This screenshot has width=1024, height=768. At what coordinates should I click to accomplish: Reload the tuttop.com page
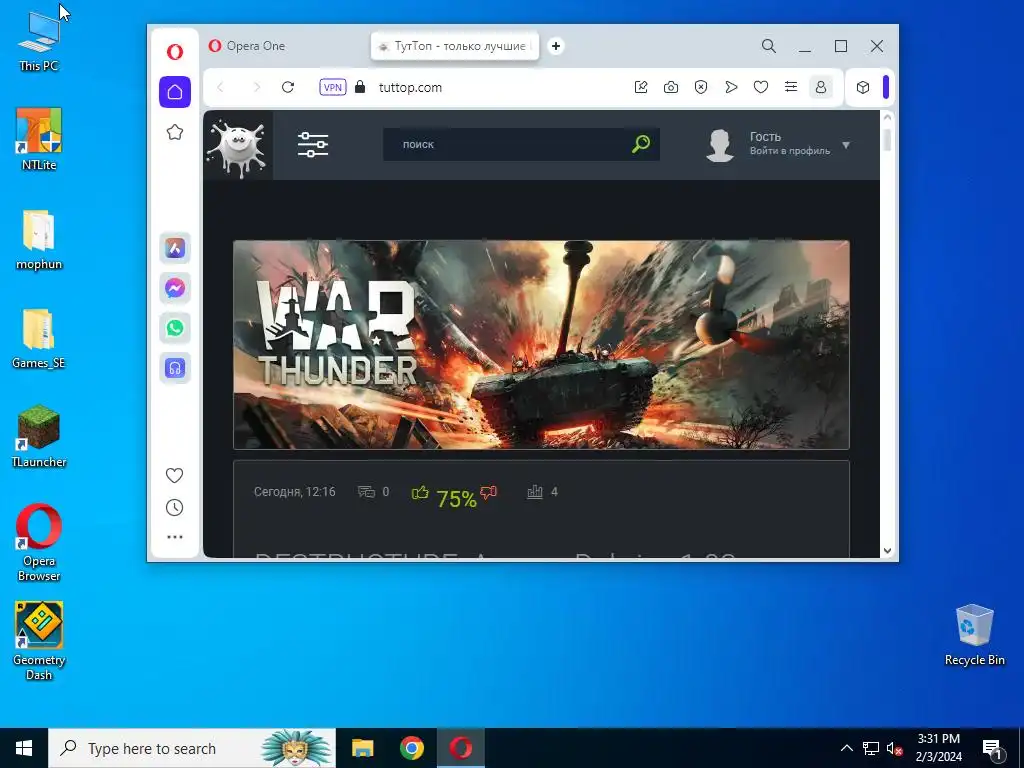click(x=288, y=88)
